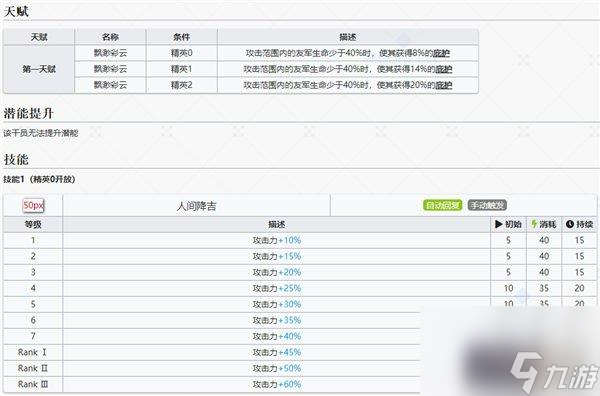Click the Rank I level cell
Screen dimensions: 600x396
(33, 352)
